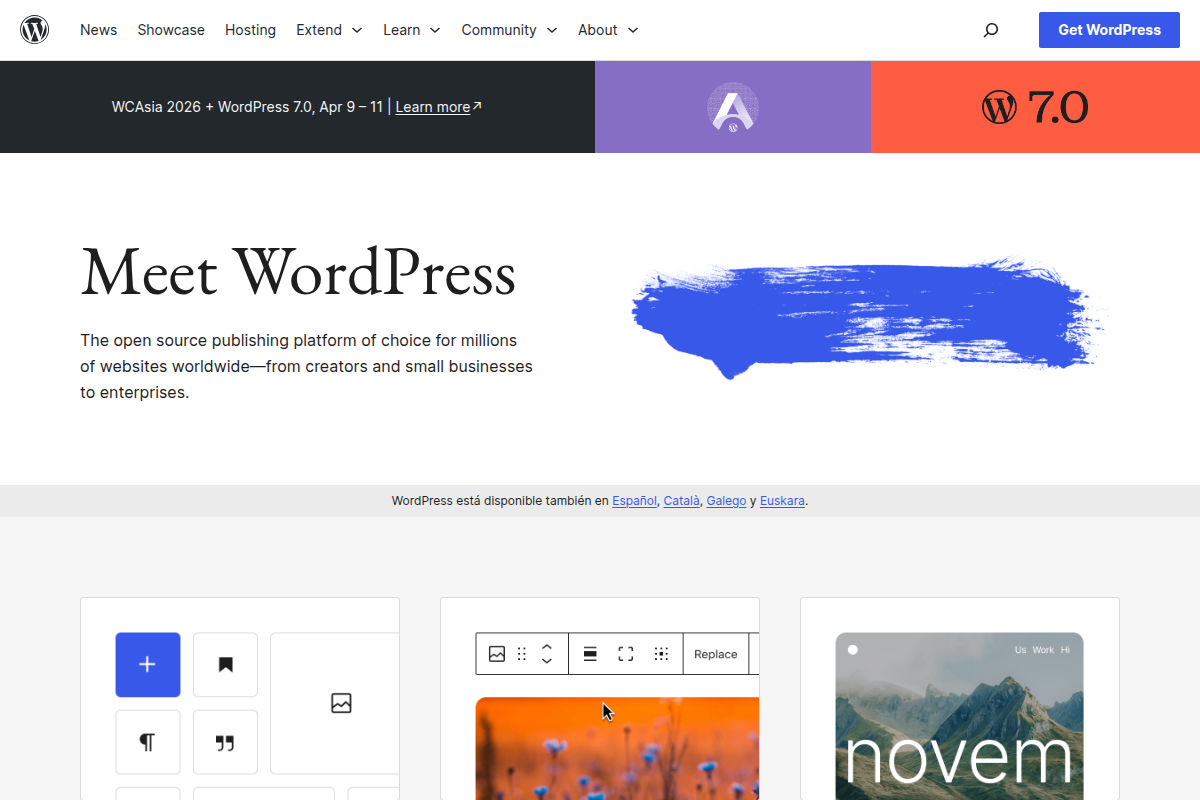The width and height of the screenshot is (1200, 800).
Task: Expand the Community dropdown menu
Action: (x=509, y=30)
